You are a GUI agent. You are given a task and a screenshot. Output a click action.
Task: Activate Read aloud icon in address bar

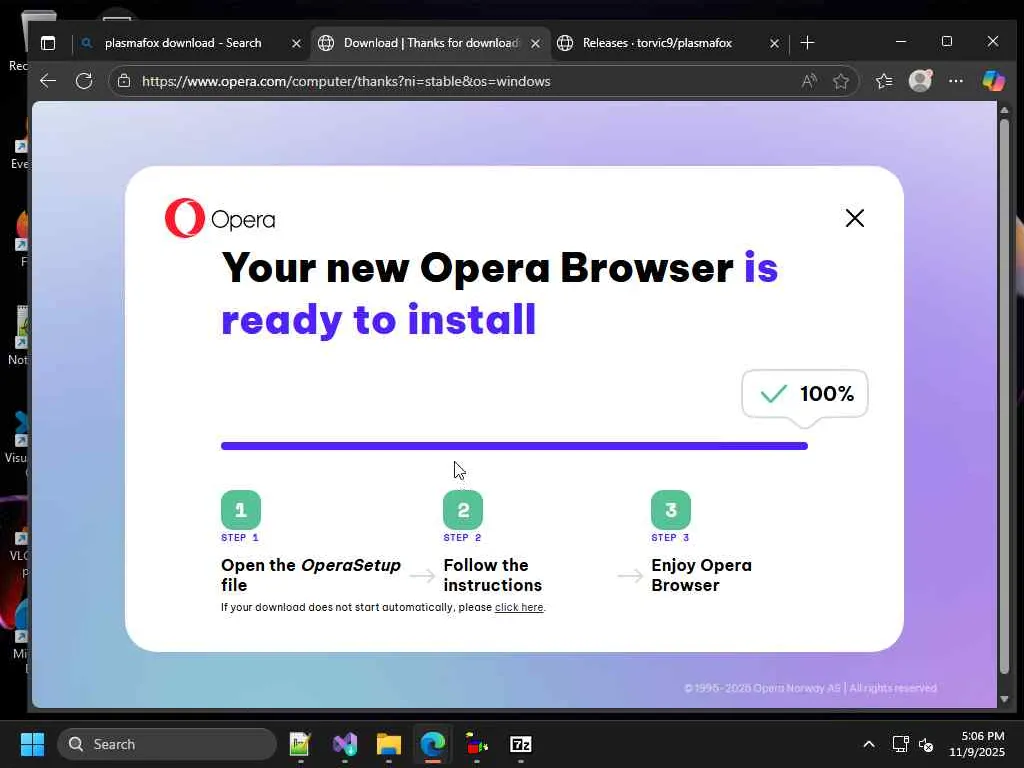pos(808,81)
